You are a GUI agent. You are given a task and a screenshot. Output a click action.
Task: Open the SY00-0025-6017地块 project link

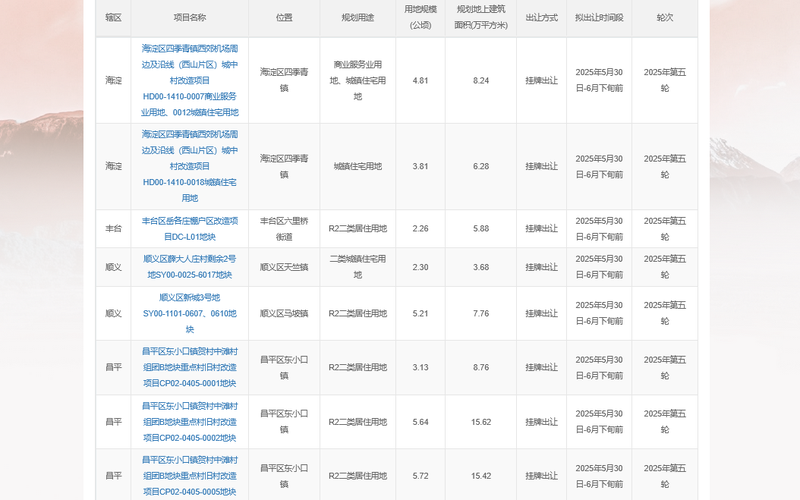click(x=190, y=267)
